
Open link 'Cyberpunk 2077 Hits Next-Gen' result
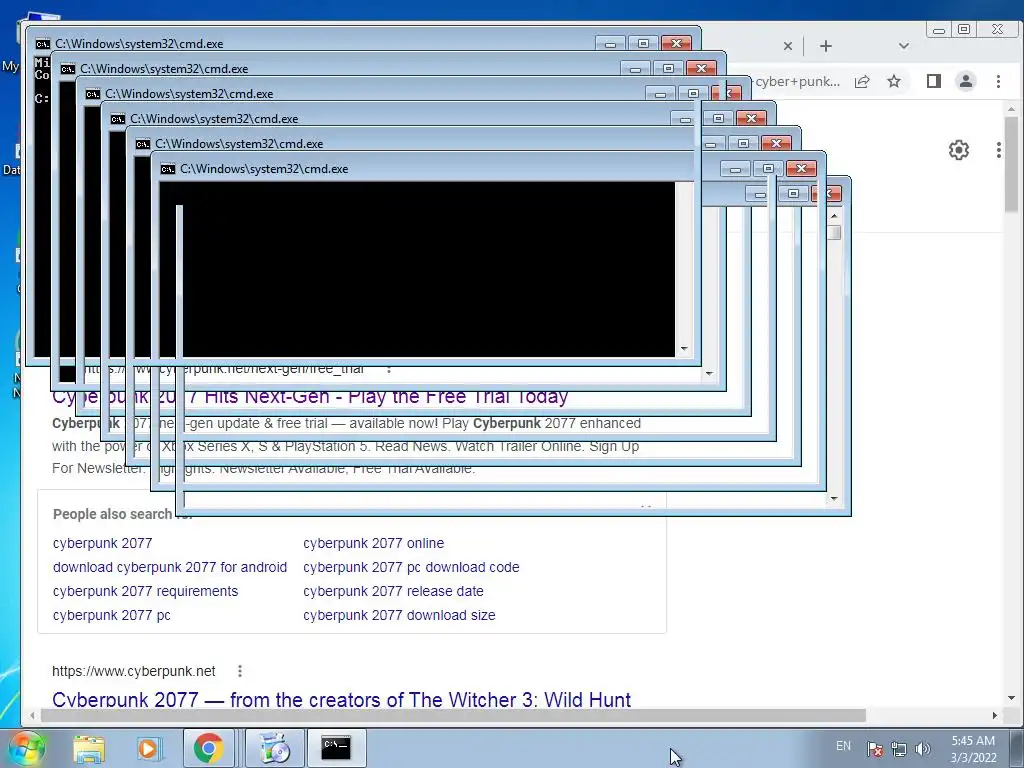coord(310,396)
